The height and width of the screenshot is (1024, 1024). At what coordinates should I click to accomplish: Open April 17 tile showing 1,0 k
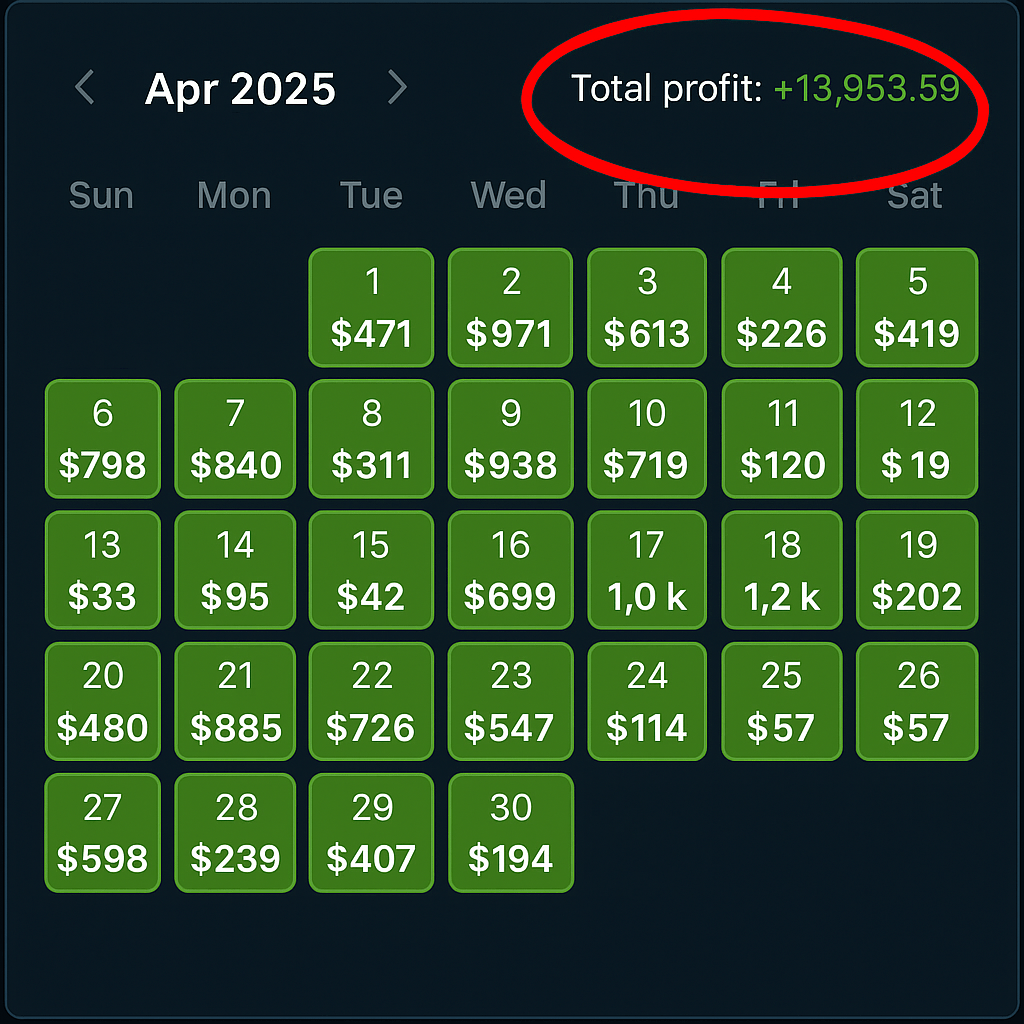pyautogui.click(x=647, y=570)
